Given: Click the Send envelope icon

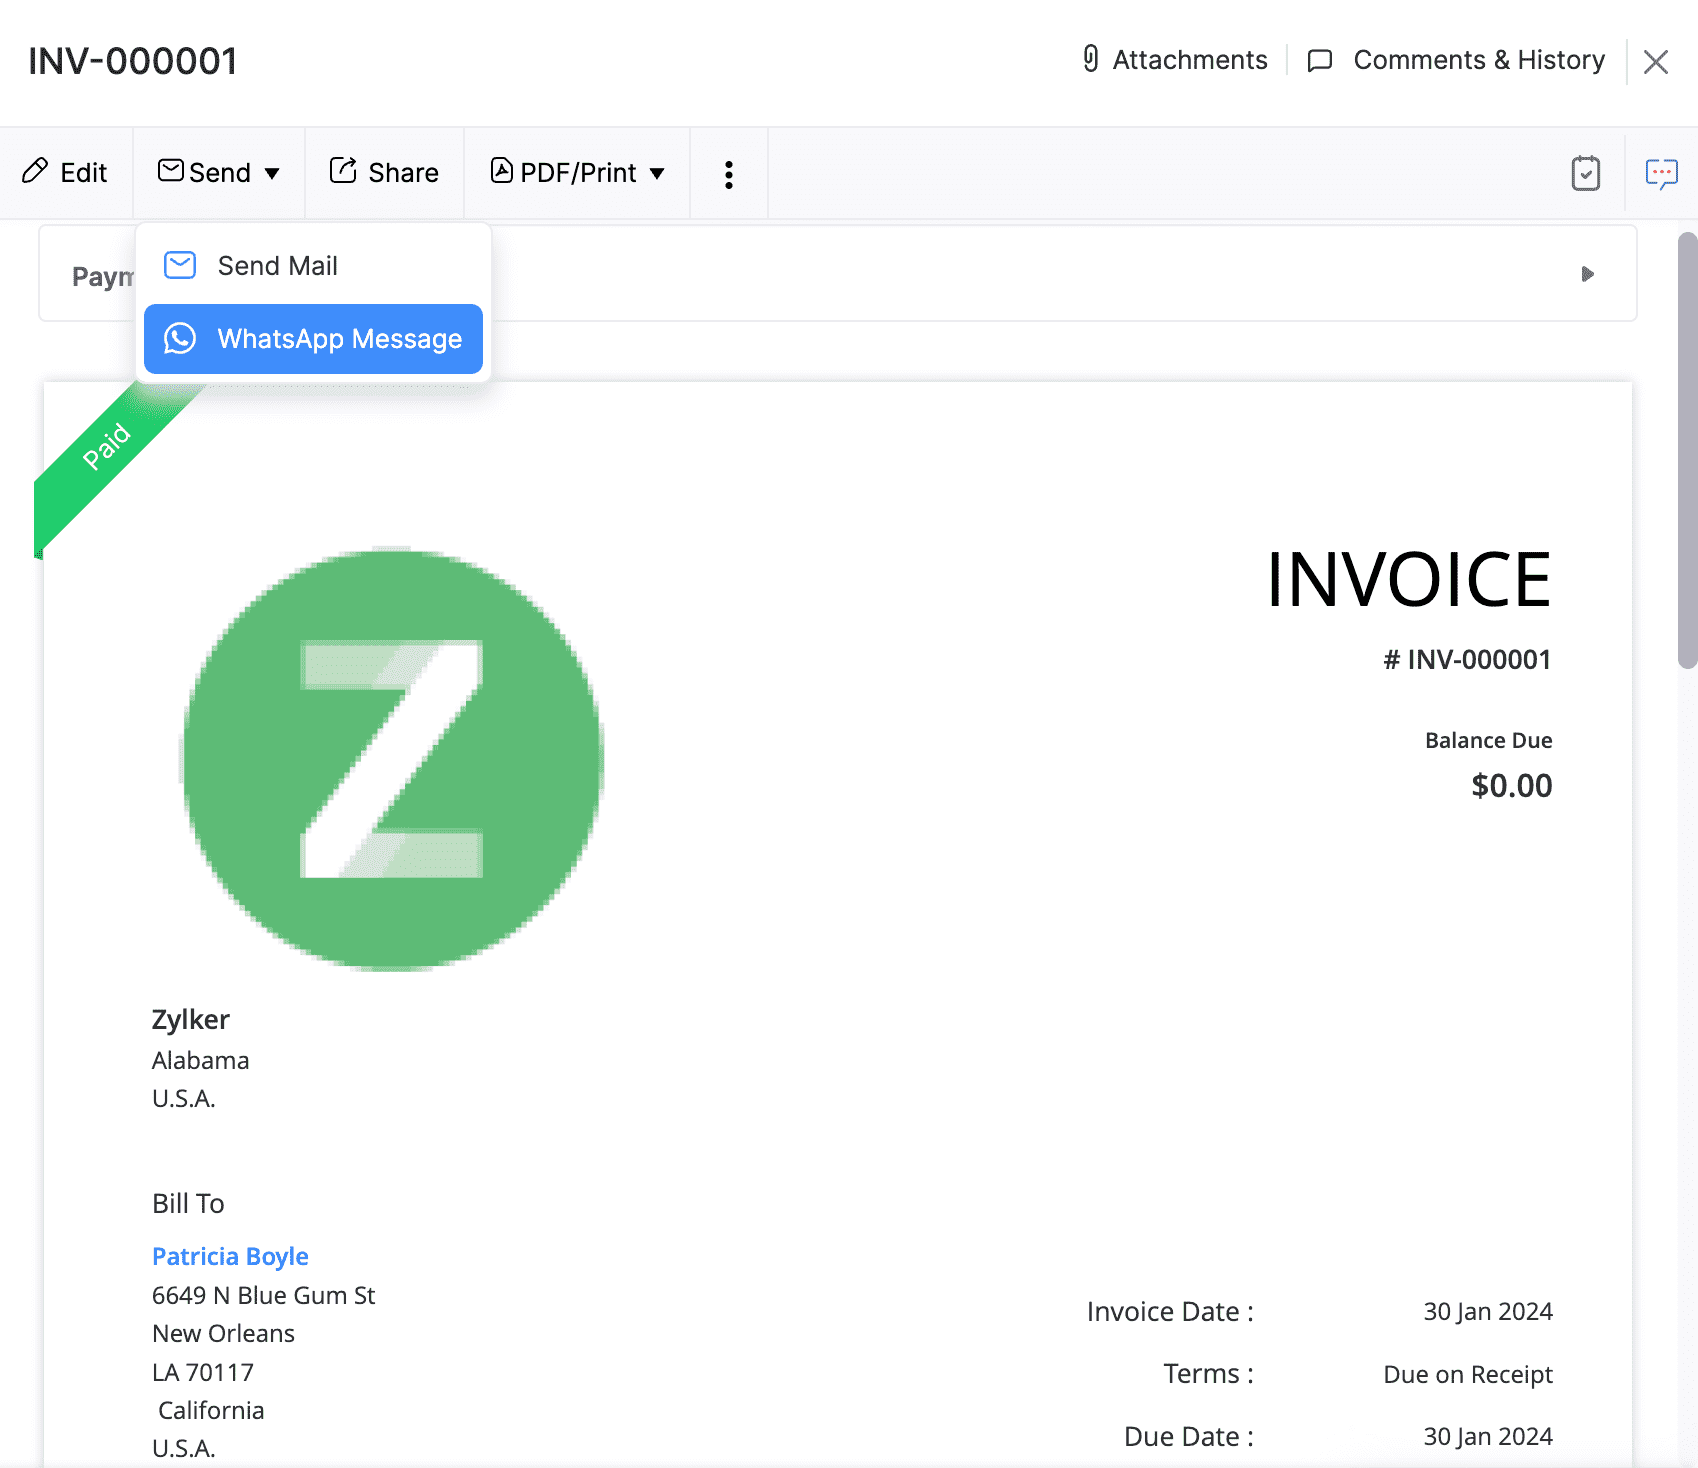Looking at the screenshot, I should 171,171.
